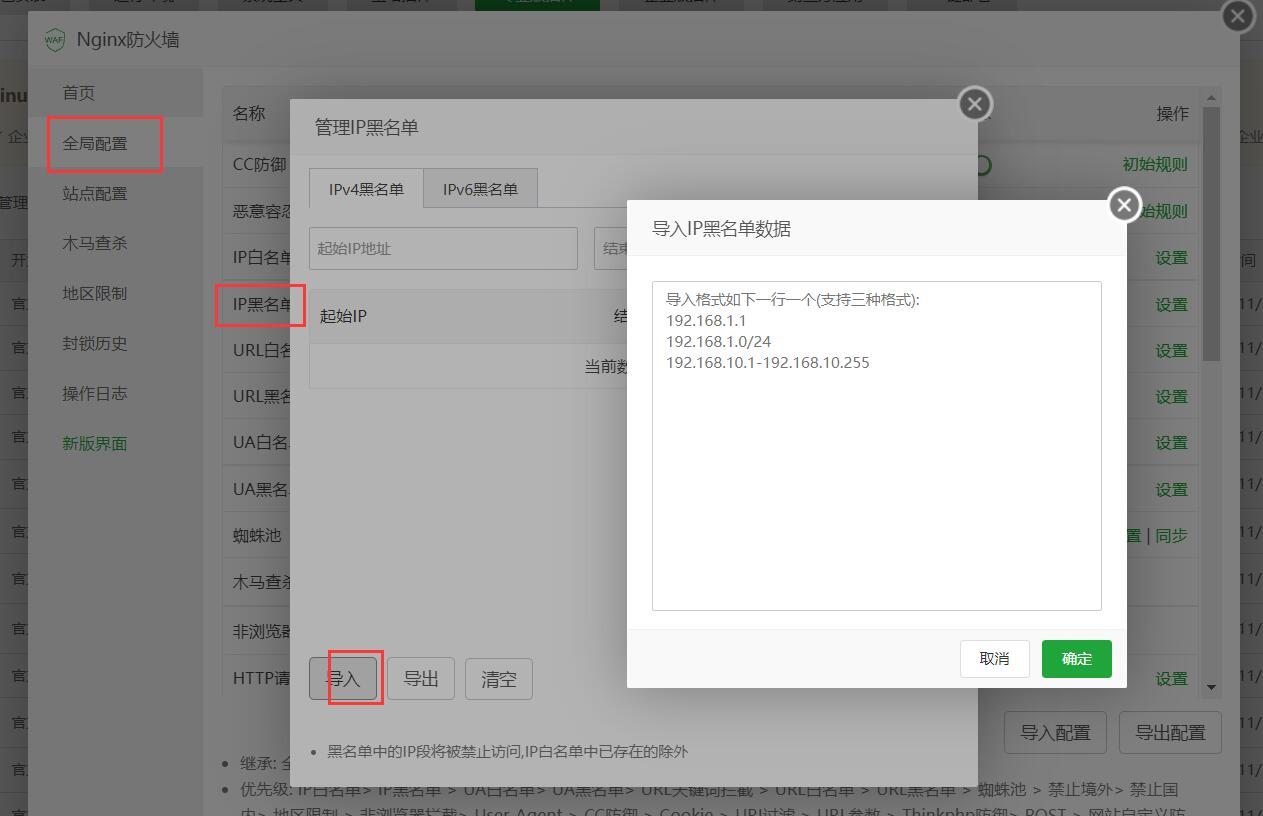Click 导出配置 button
The width and height of the screenshot is (1263, 816).
click(1171, 733)
